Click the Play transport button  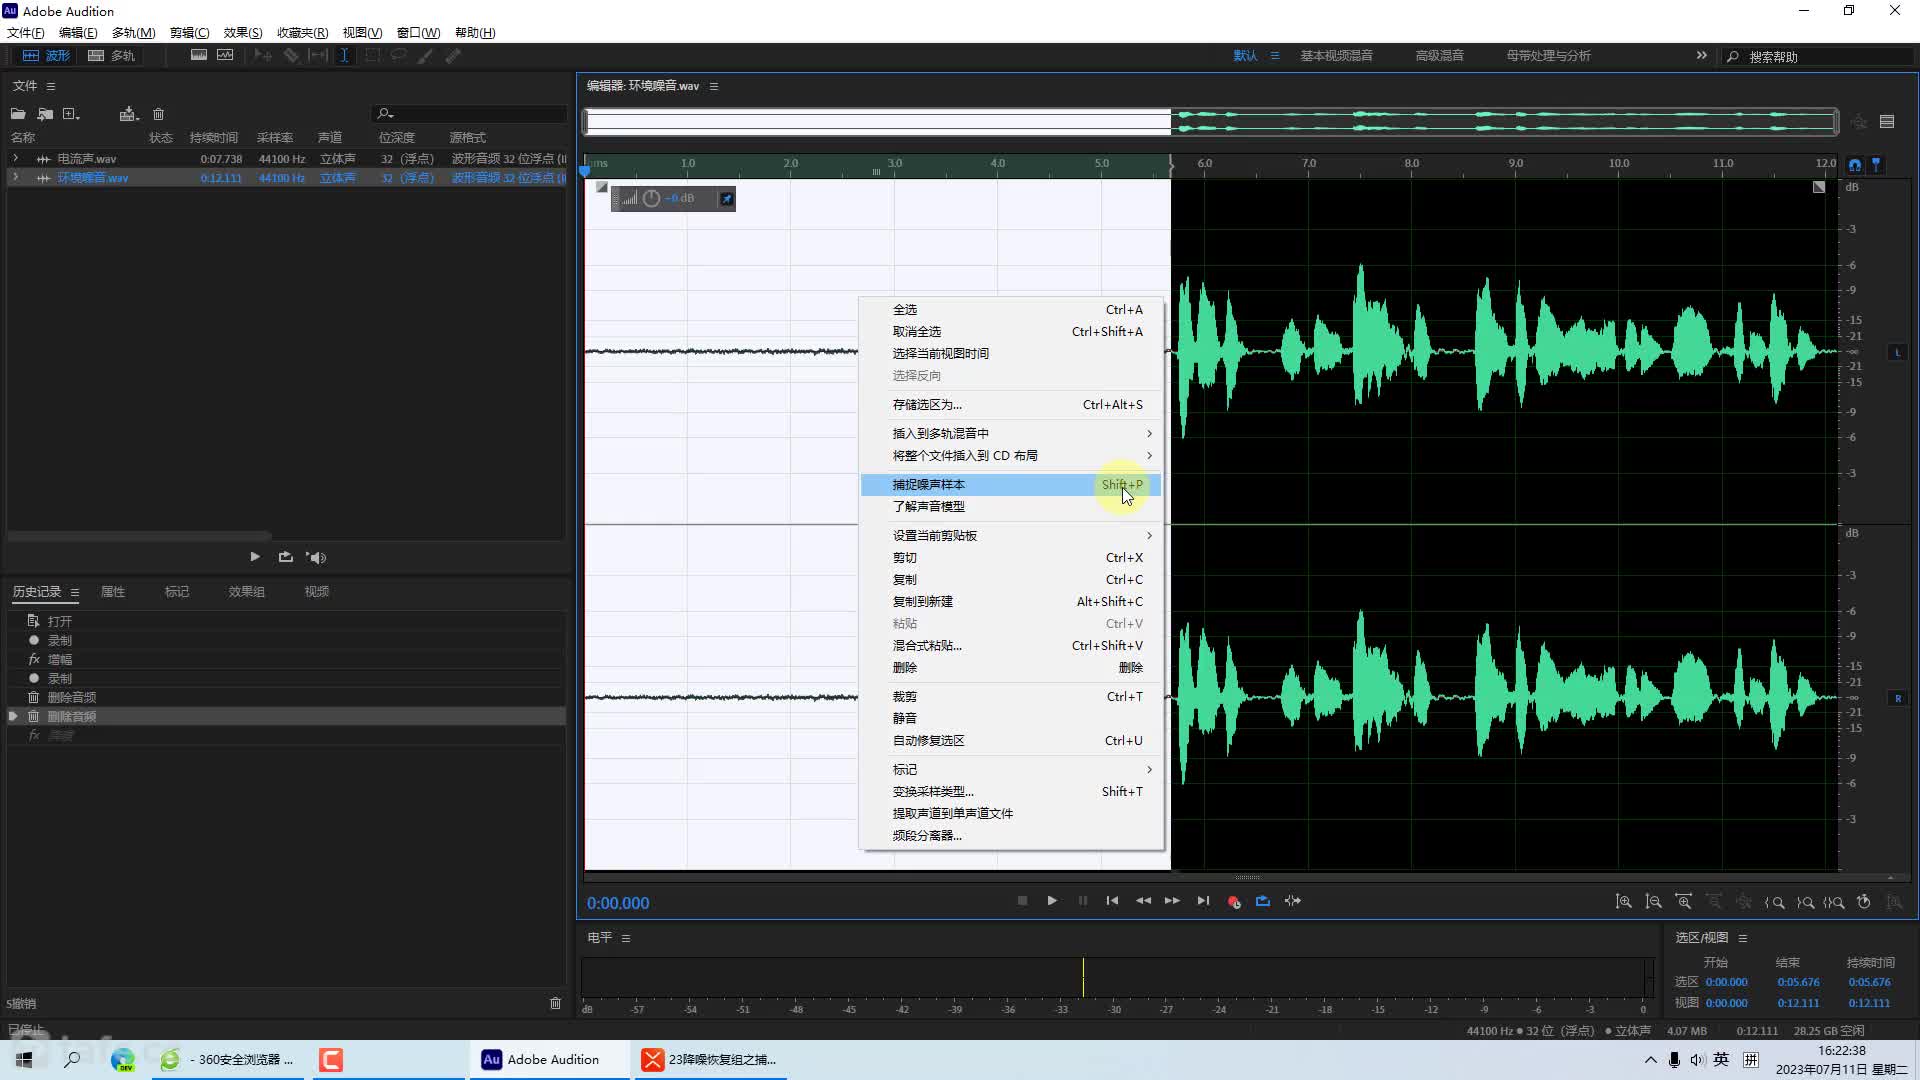pos(1052,901)
